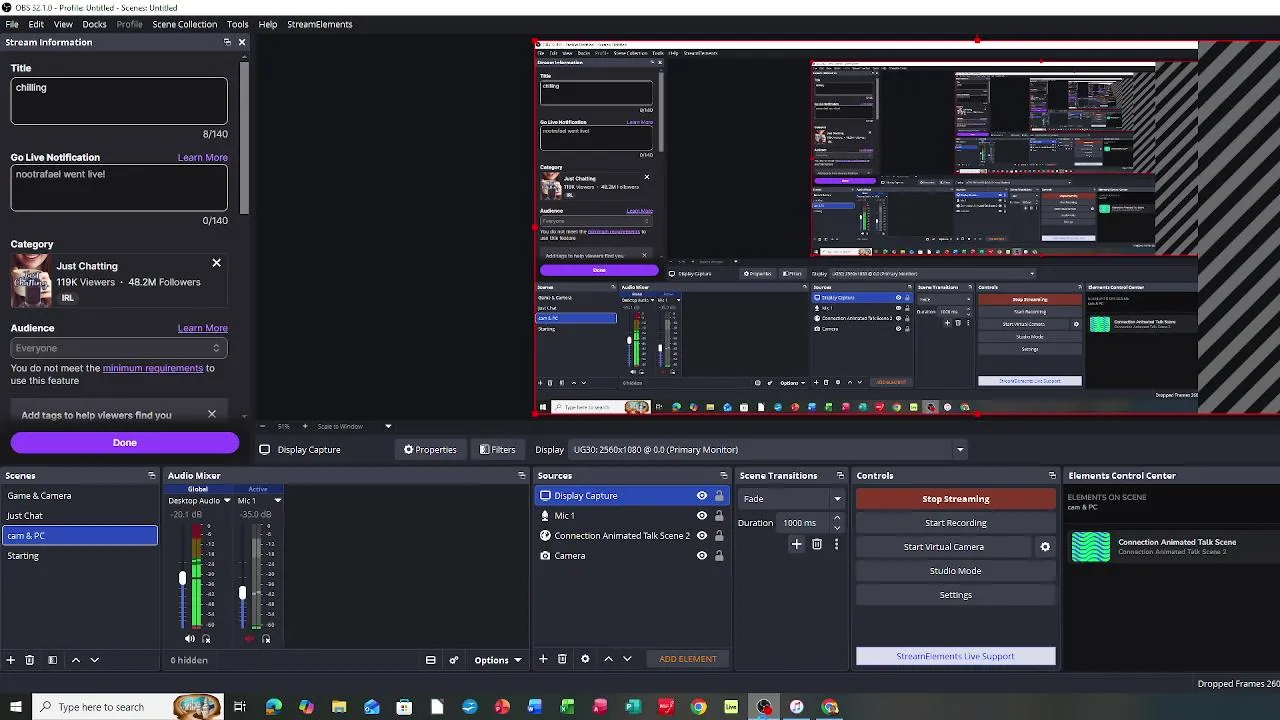The width and height of the screenshot is (1280, 720).
Task: Dismiss the add tags suggestion
Action: [x=212, y=414]
